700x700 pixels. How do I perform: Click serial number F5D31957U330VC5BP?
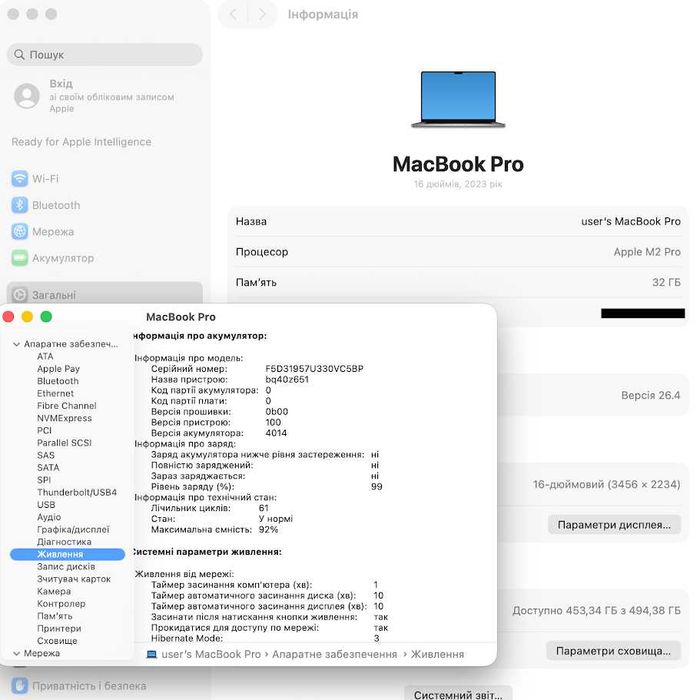(314, 369)
